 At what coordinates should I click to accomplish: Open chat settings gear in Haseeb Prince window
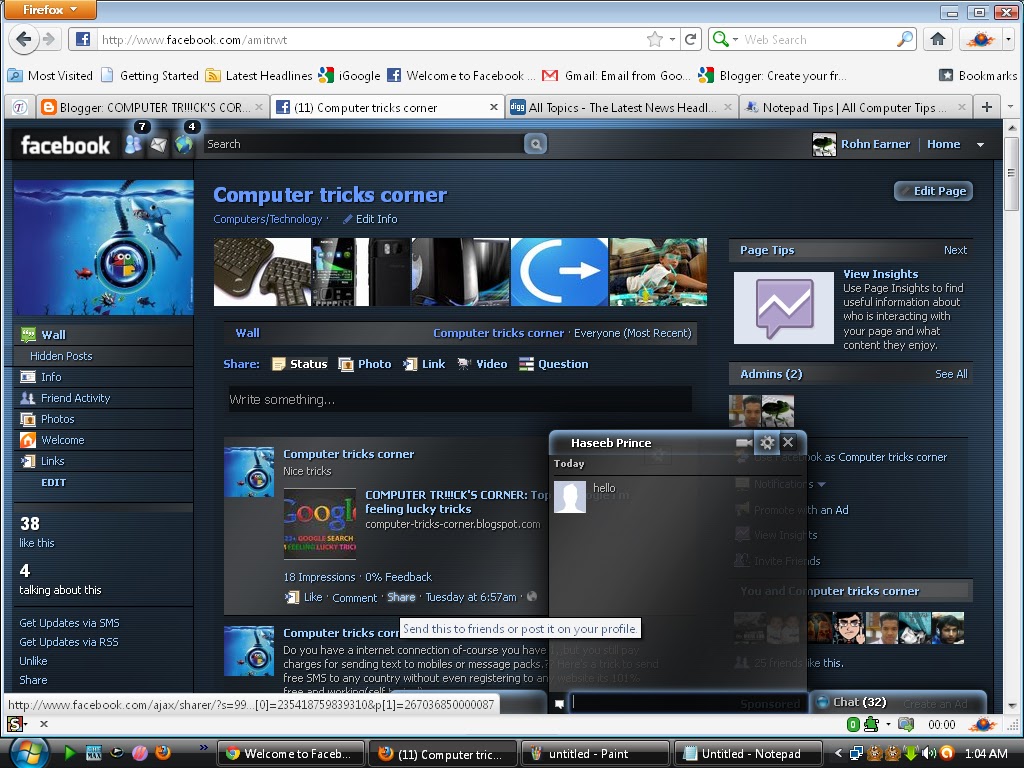pos(767,442)
